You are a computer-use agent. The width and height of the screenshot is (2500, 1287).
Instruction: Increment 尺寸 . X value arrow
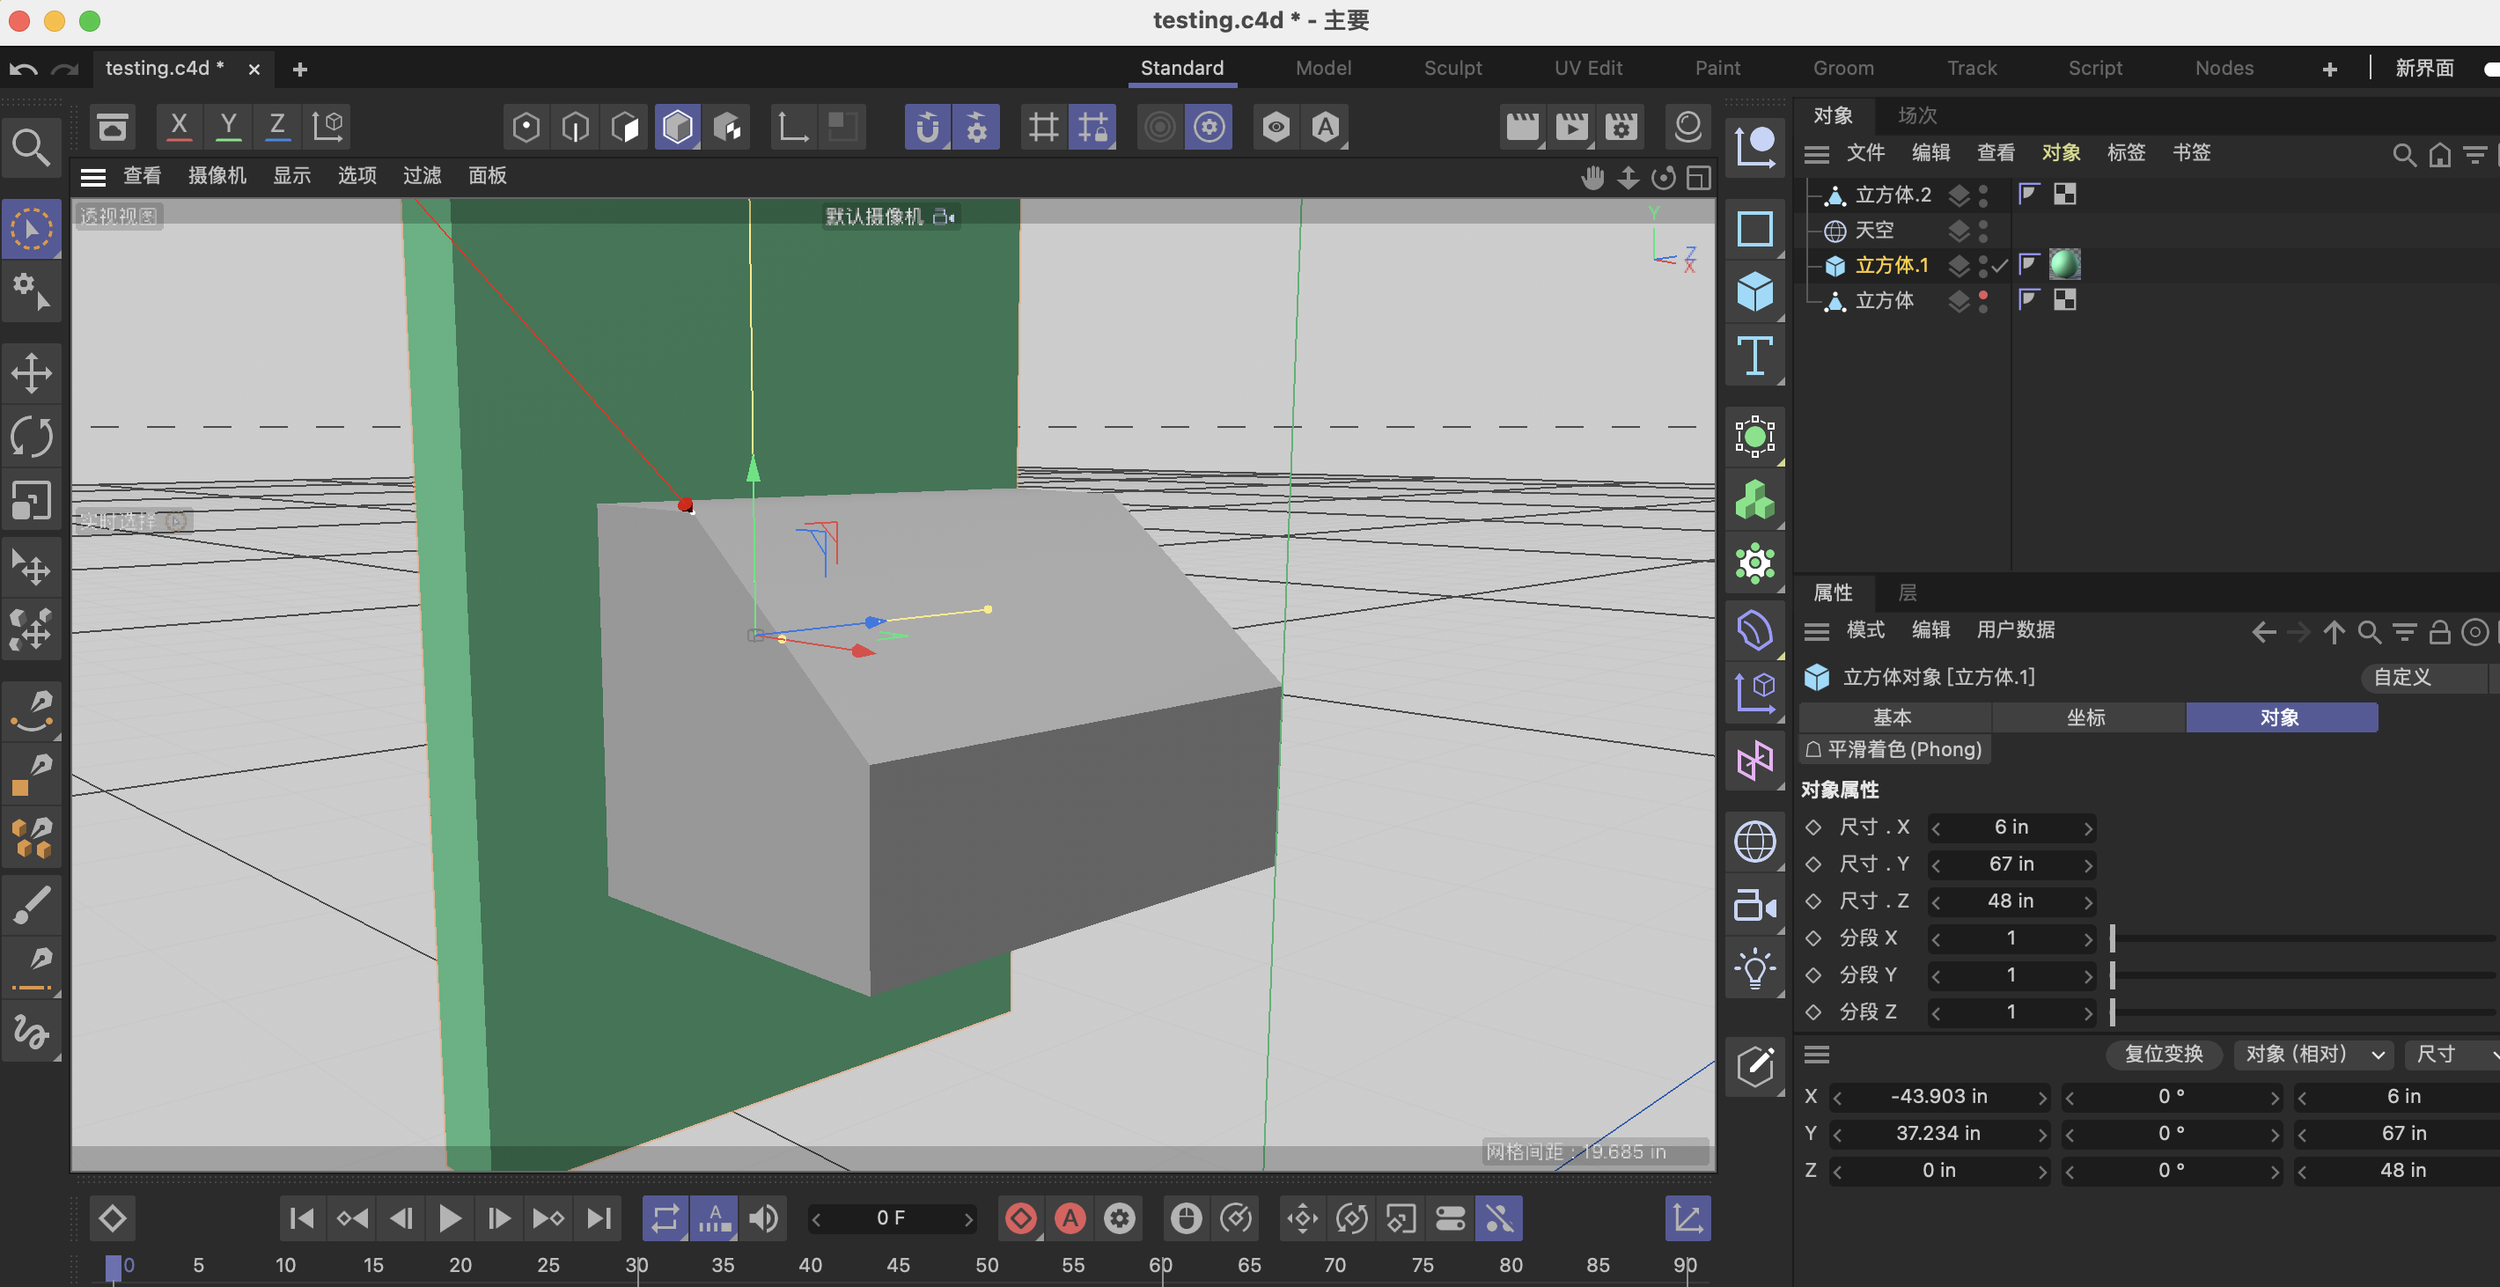click(x=2088, y=828)
